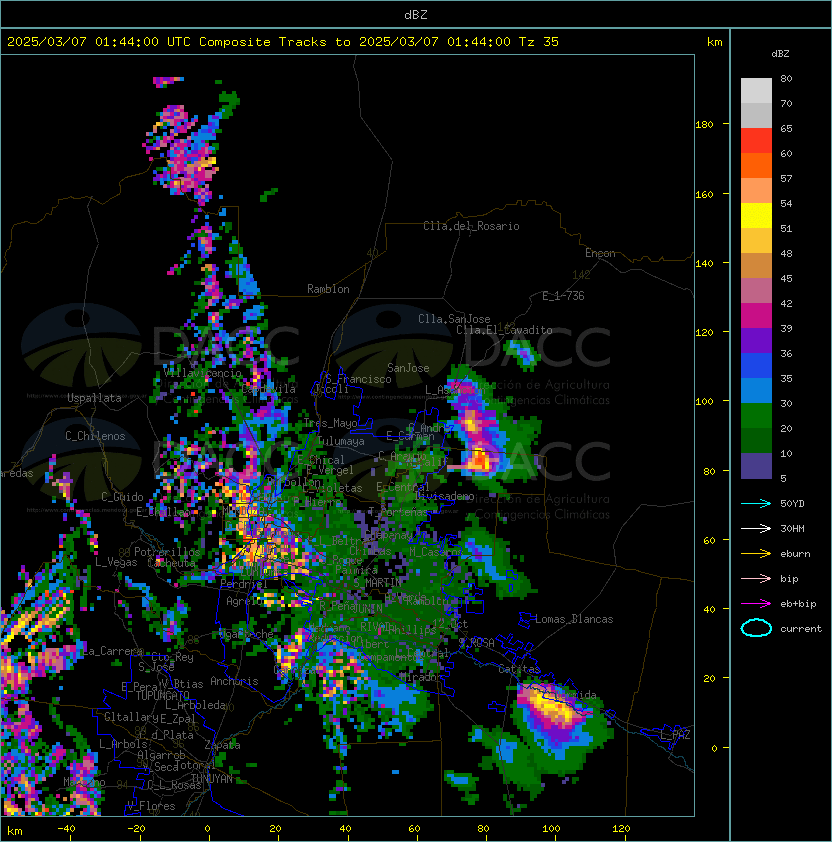Pick the green 30–20 dBZ swatch
This screenshot has width=832, height=842.
pos(756,416)
